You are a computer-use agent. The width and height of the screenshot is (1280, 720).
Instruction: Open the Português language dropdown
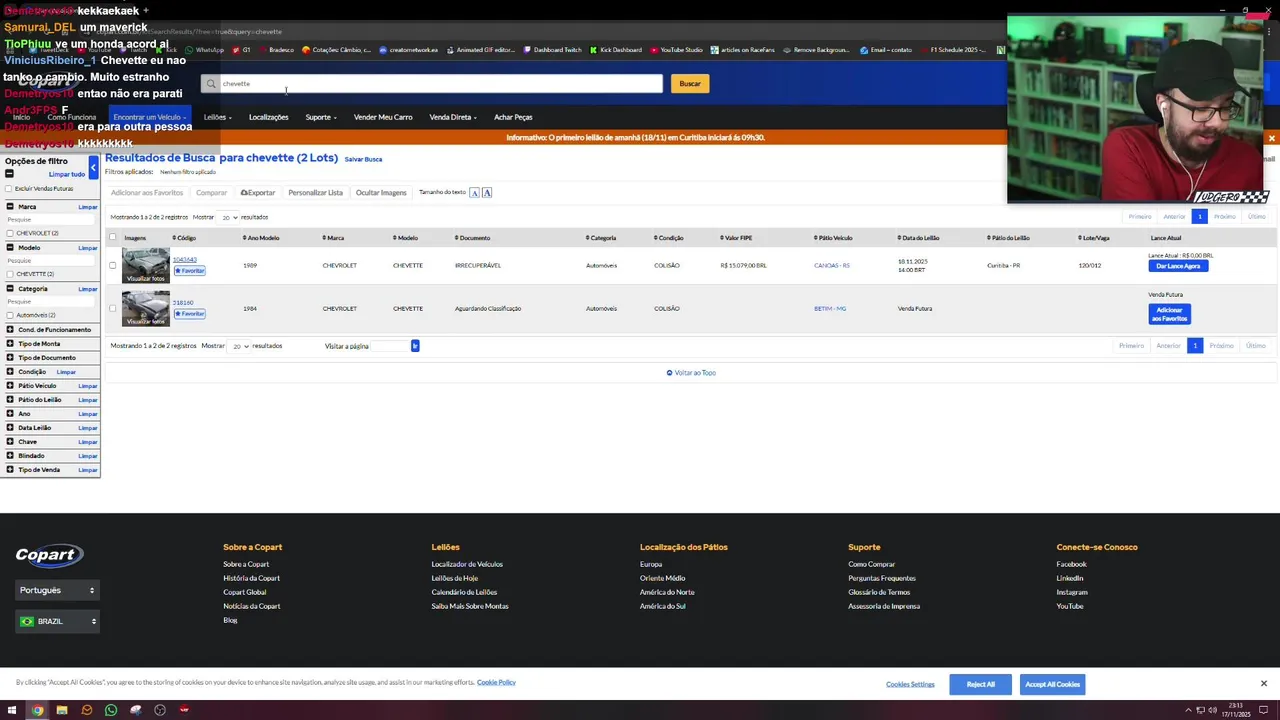click(x=57, y=591)
